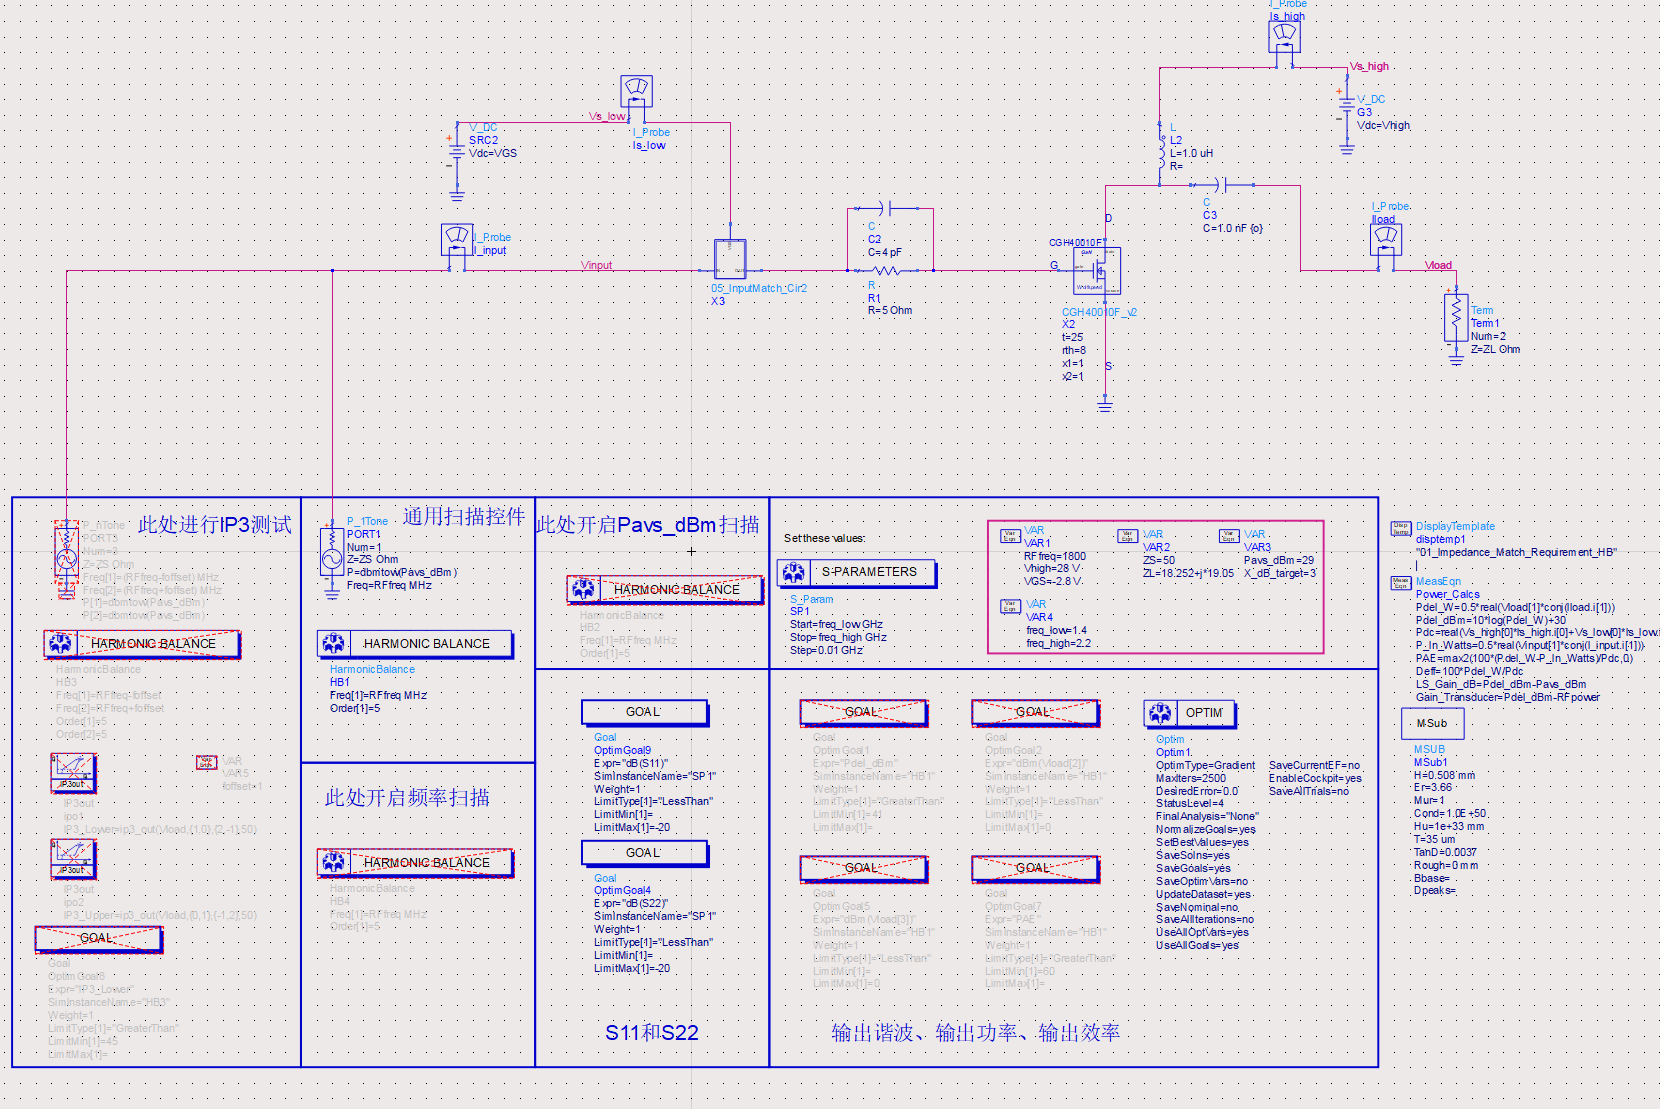Select the X3 InputMatch subcircuit block
Viewport: 1660px width, 1109px height.
click(730, 259)
